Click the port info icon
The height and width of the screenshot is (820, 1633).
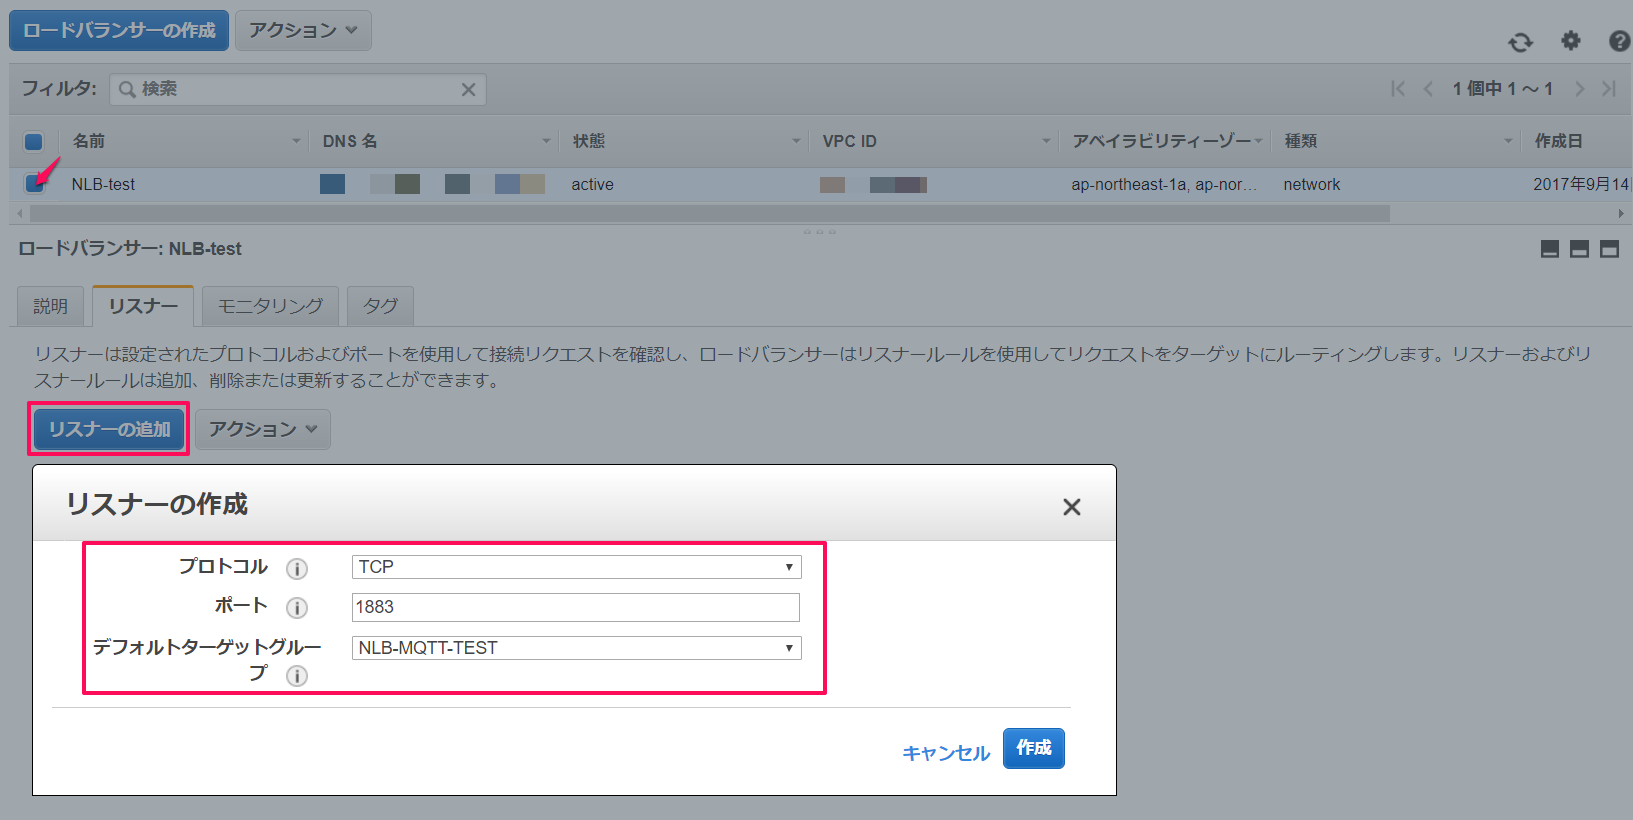(x=297, y=608)
